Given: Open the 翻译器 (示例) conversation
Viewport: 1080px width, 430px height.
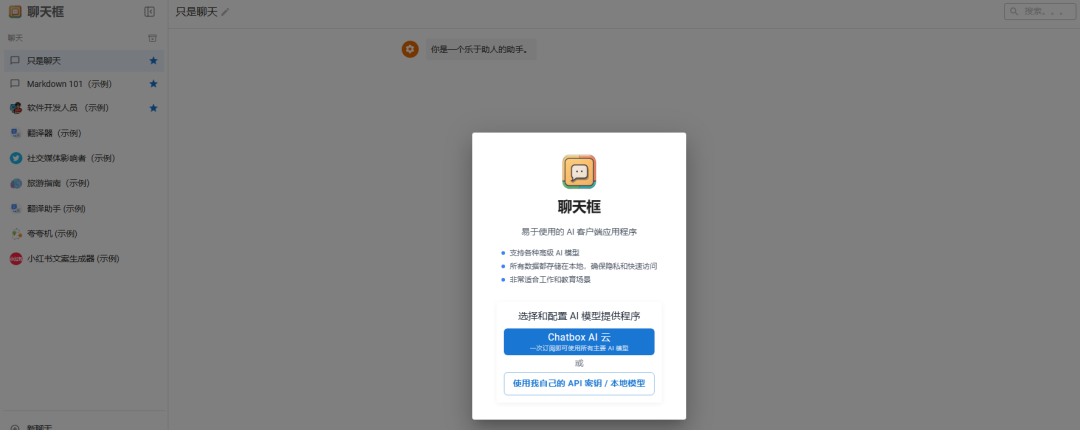Looking at the screenshot, I should (x=84, y=133).
